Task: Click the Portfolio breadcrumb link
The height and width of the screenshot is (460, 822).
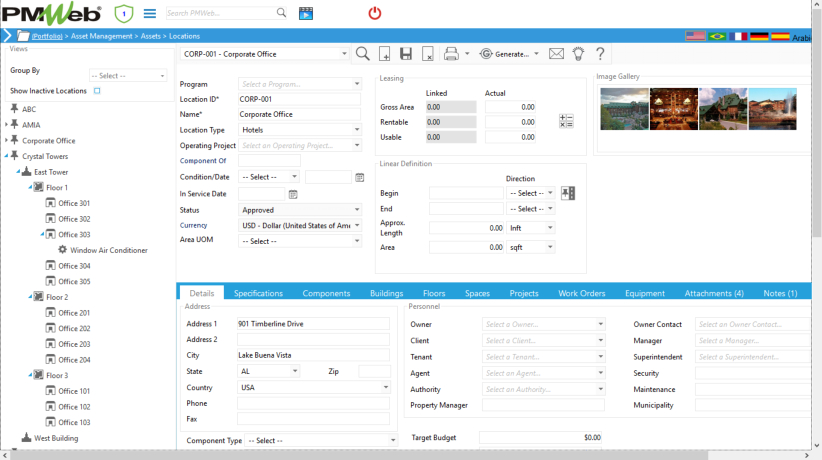Action: 47,36
